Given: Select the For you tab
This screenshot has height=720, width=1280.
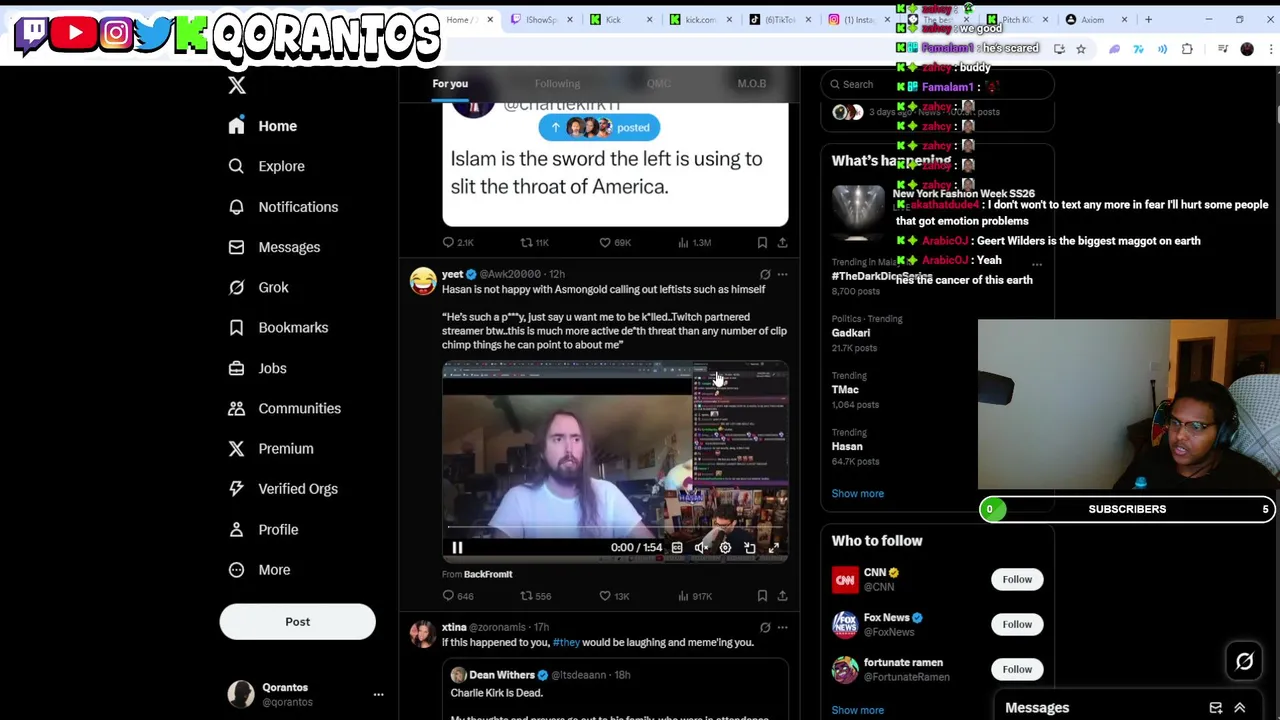Looking at the screenshot, I should click(450, 84).
